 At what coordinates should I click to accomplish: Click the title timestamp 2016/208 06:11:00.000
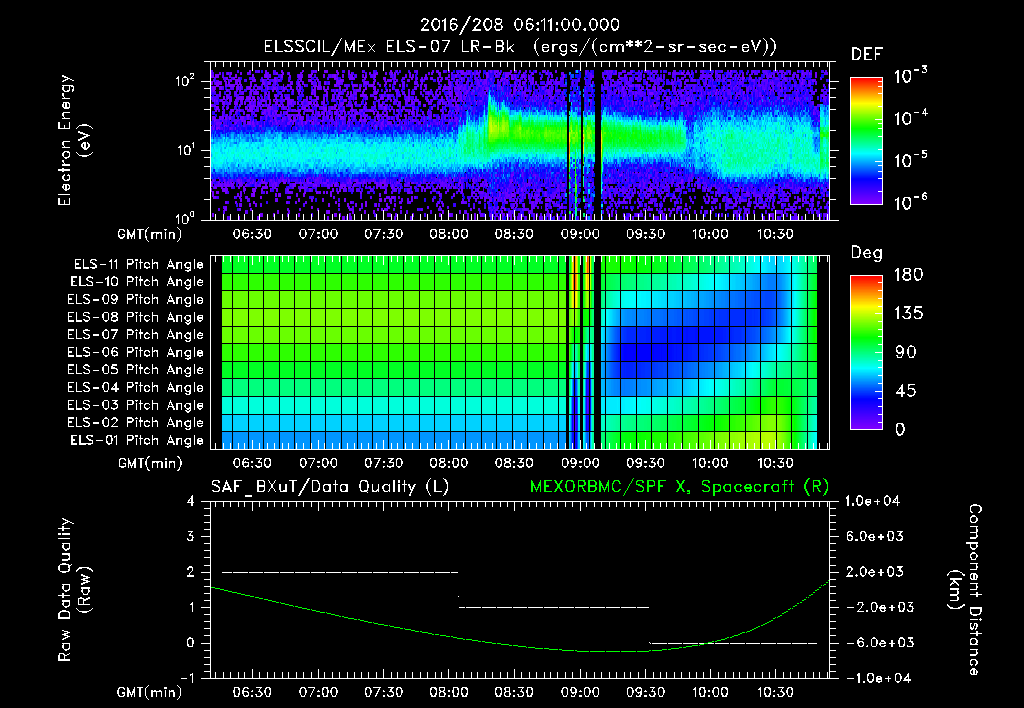(519, 25)
